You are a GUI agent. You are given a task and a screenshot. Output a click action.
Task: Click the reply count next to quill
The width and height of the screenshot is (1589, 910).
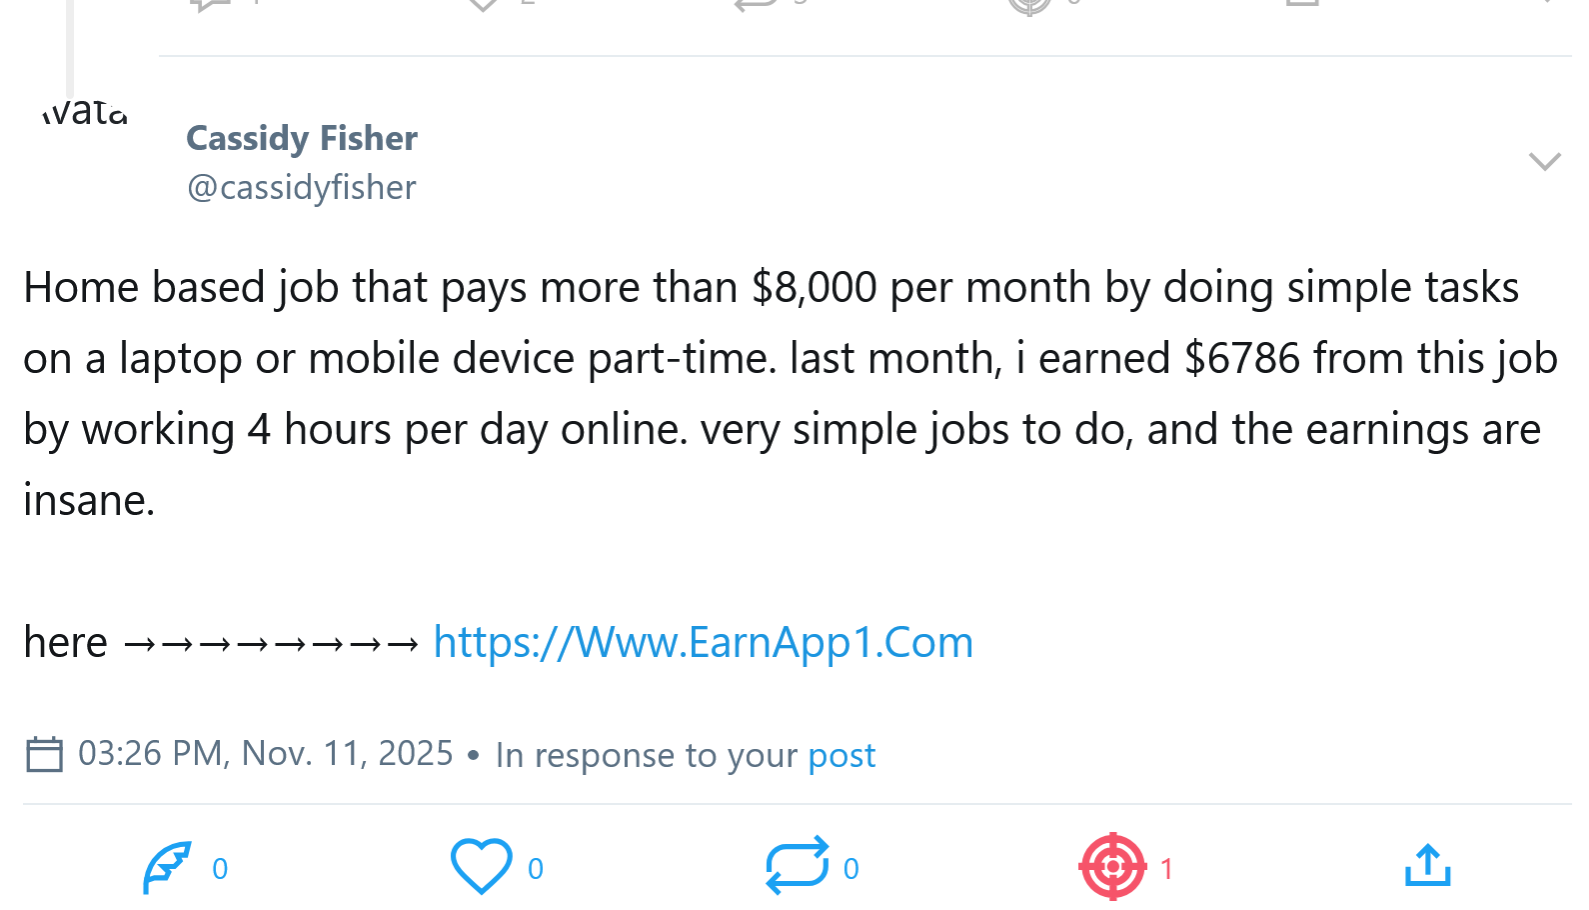point(220,869)
